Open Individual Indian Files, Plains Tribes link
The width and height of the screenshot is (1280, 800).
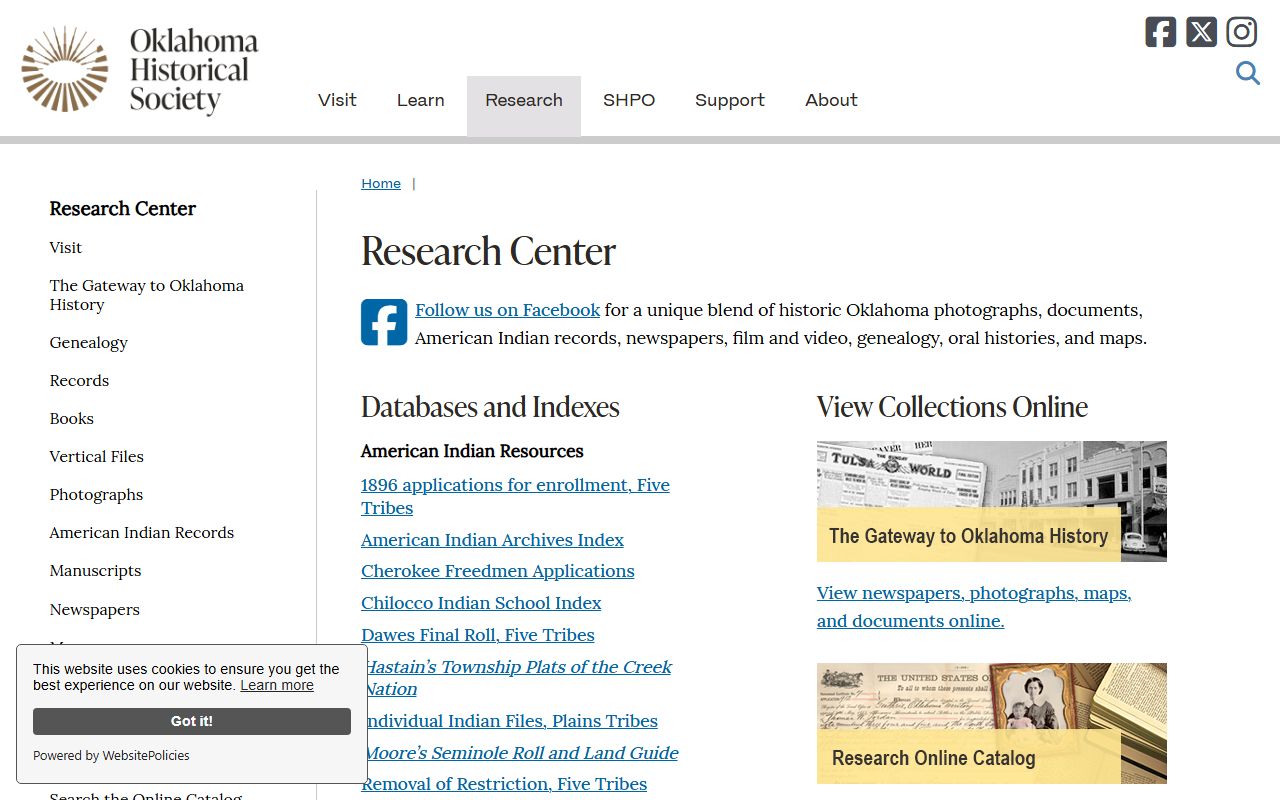[509, 721]
